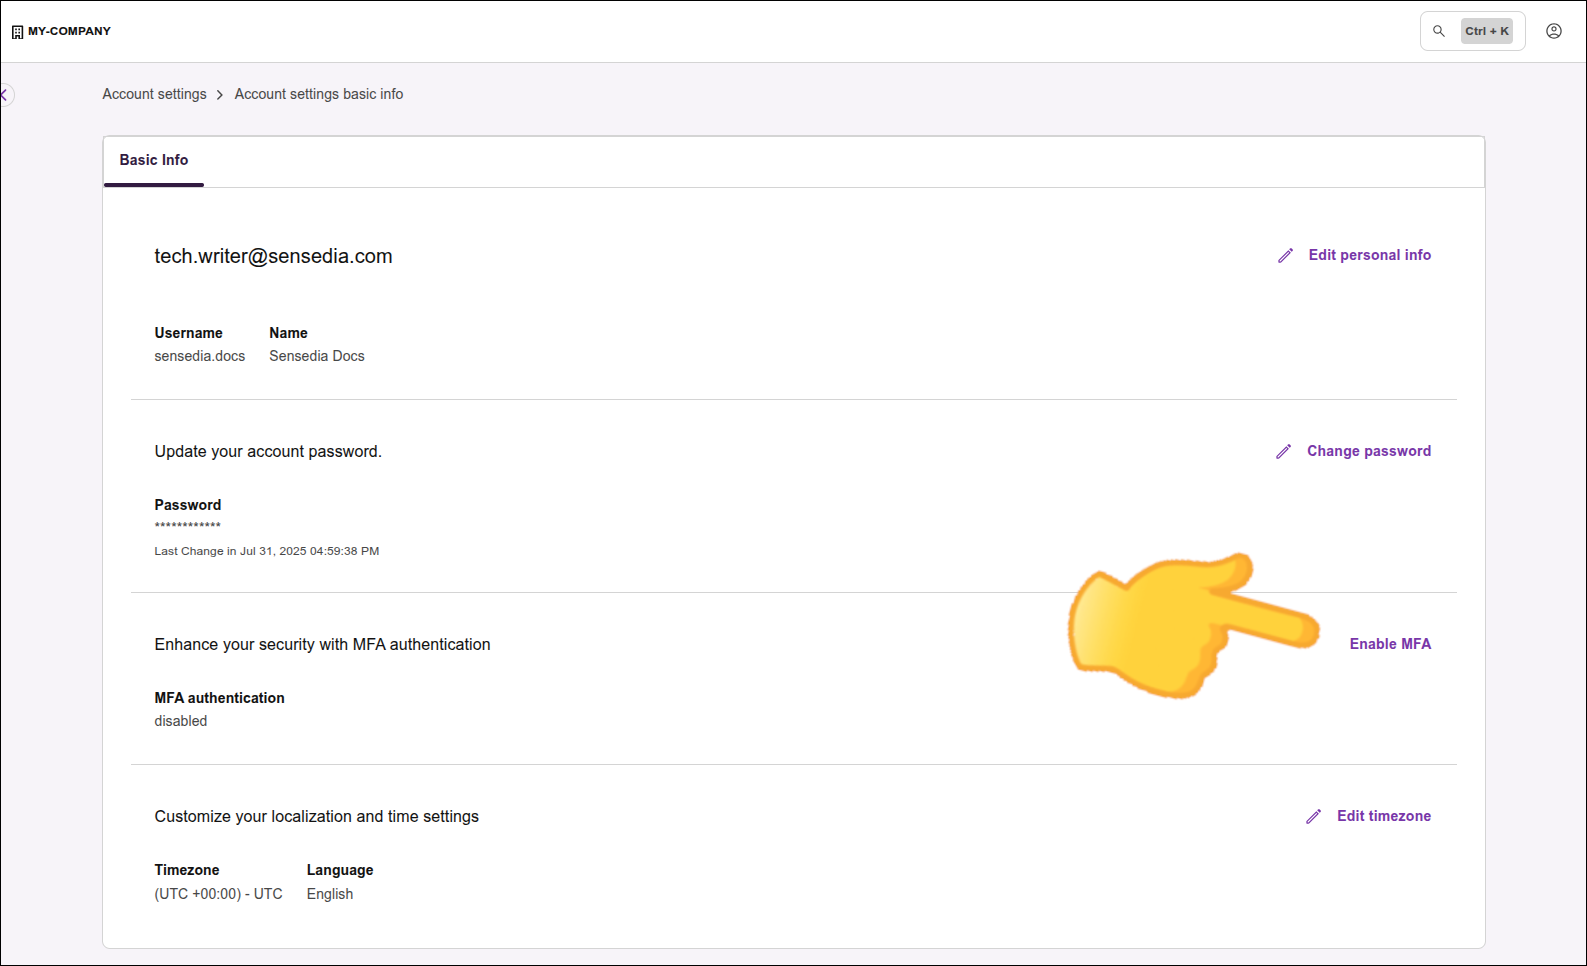
Task: Click the Ctrl + K shortcut badge
Action: coord(1486,31)
